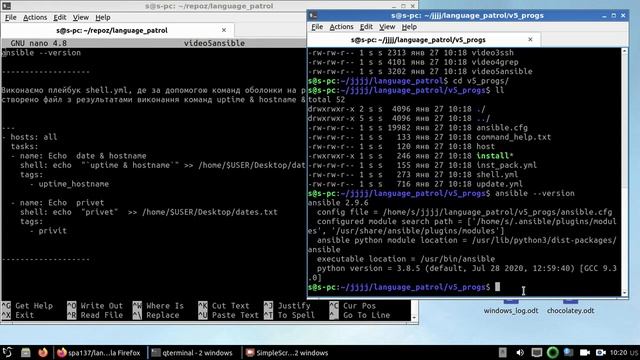Click 'video5ansible' filename in nano header
The height and width of the screenshot is (360, 640).
tap(214, 43)
